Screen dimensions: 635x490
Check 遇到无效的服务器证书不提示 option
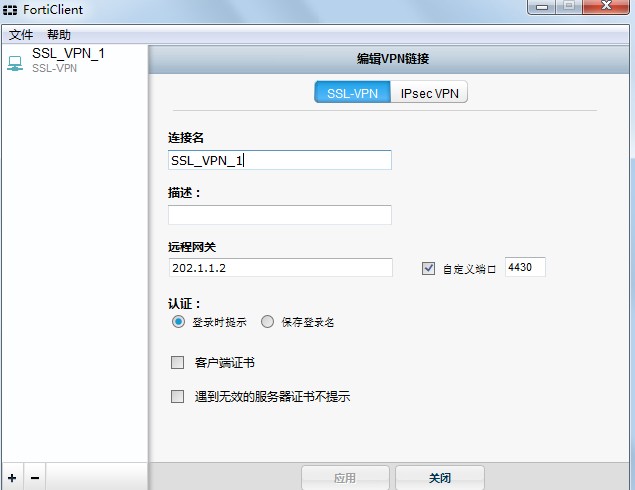pyautogui.click(x=177, y=396)
